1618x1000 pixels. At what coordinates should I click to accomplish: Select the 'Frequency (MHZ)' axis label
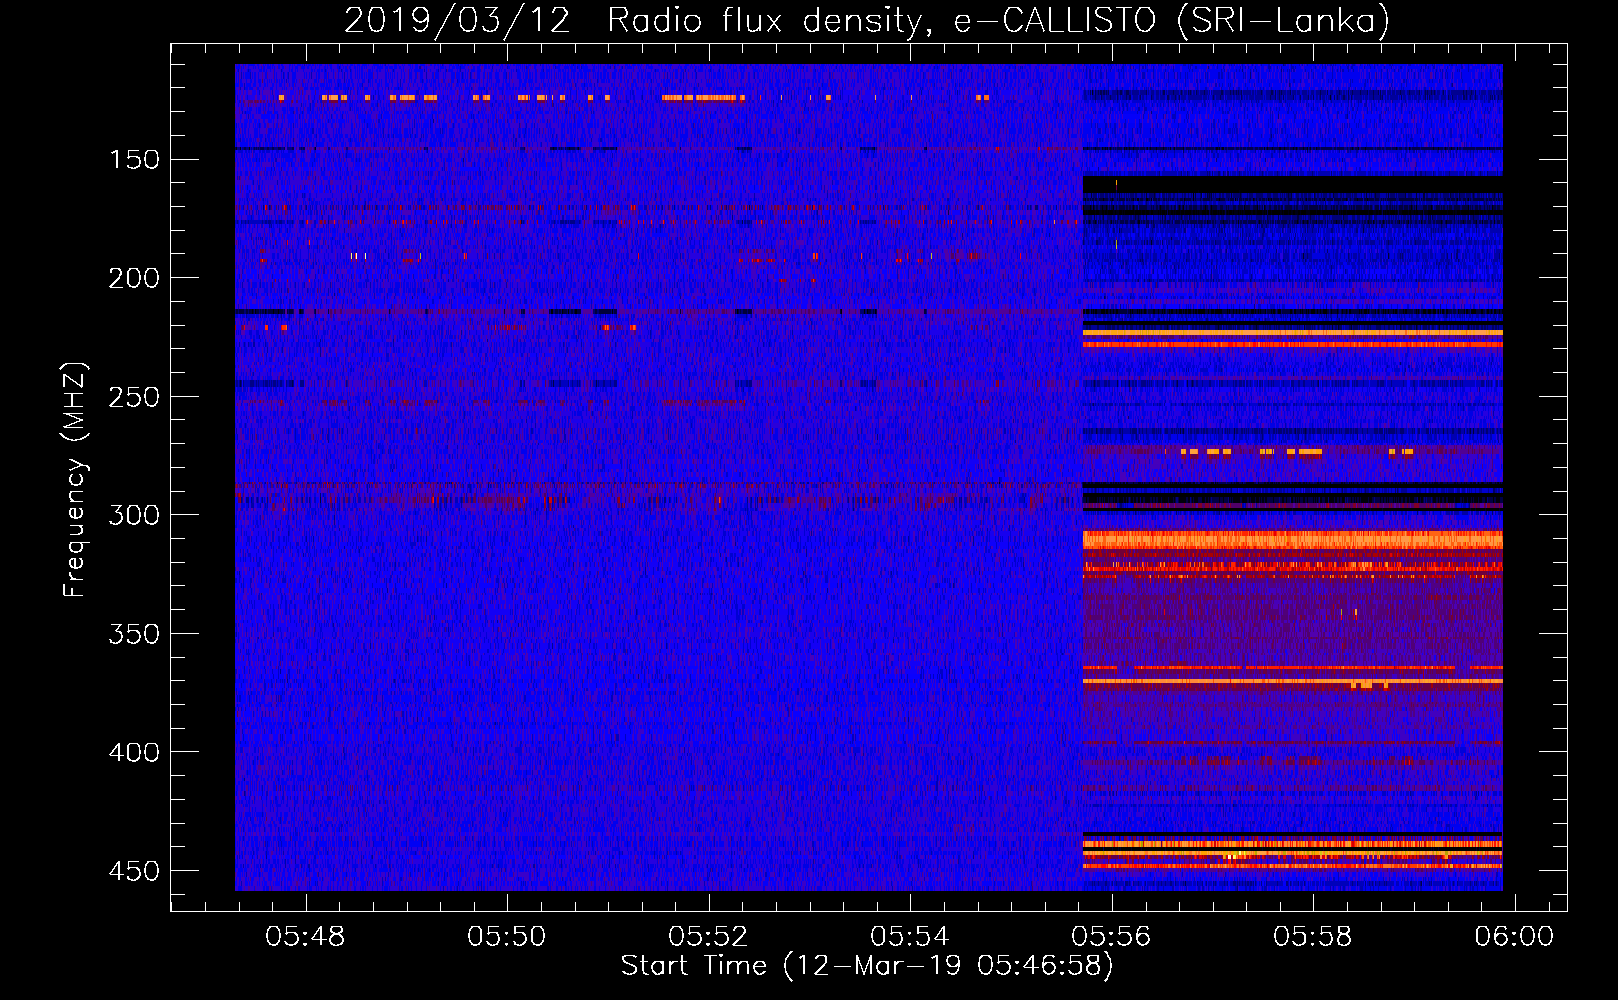point(75,479)
